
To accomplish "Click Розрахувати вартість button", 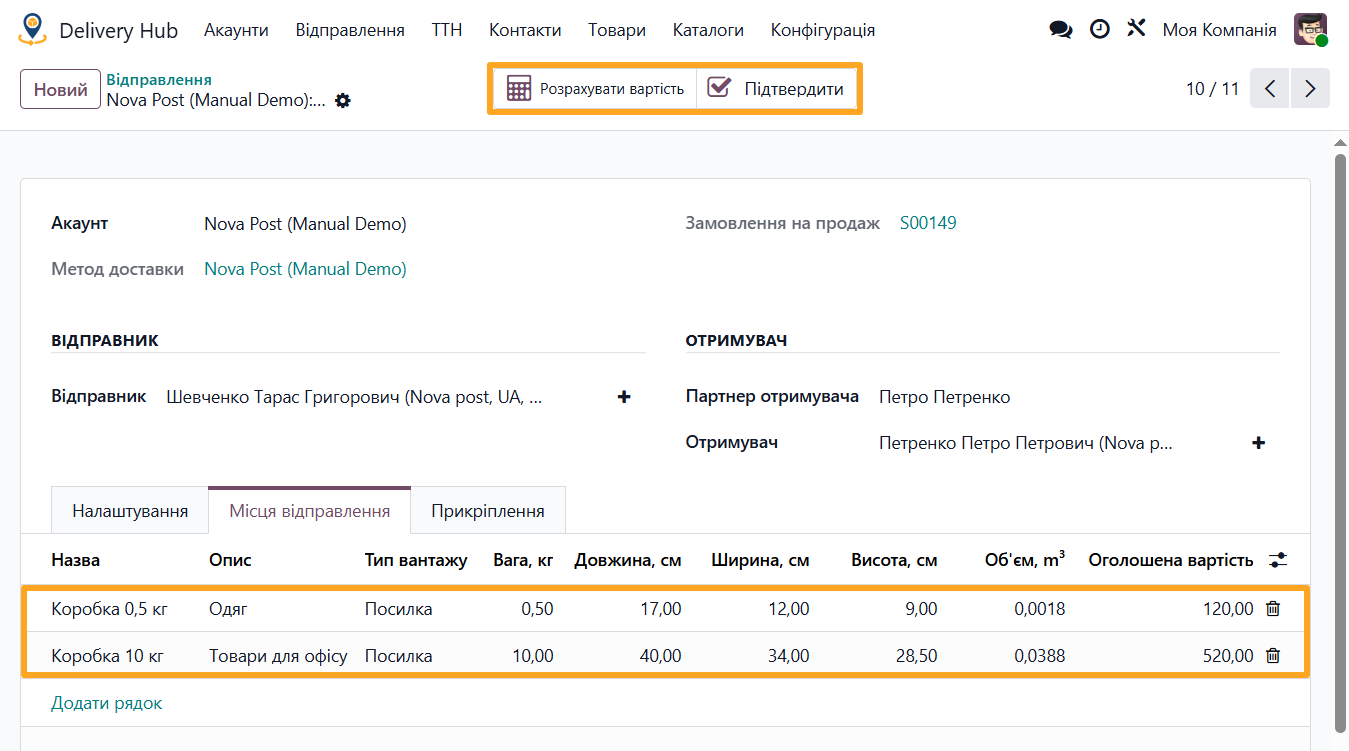I will [595, 88].
